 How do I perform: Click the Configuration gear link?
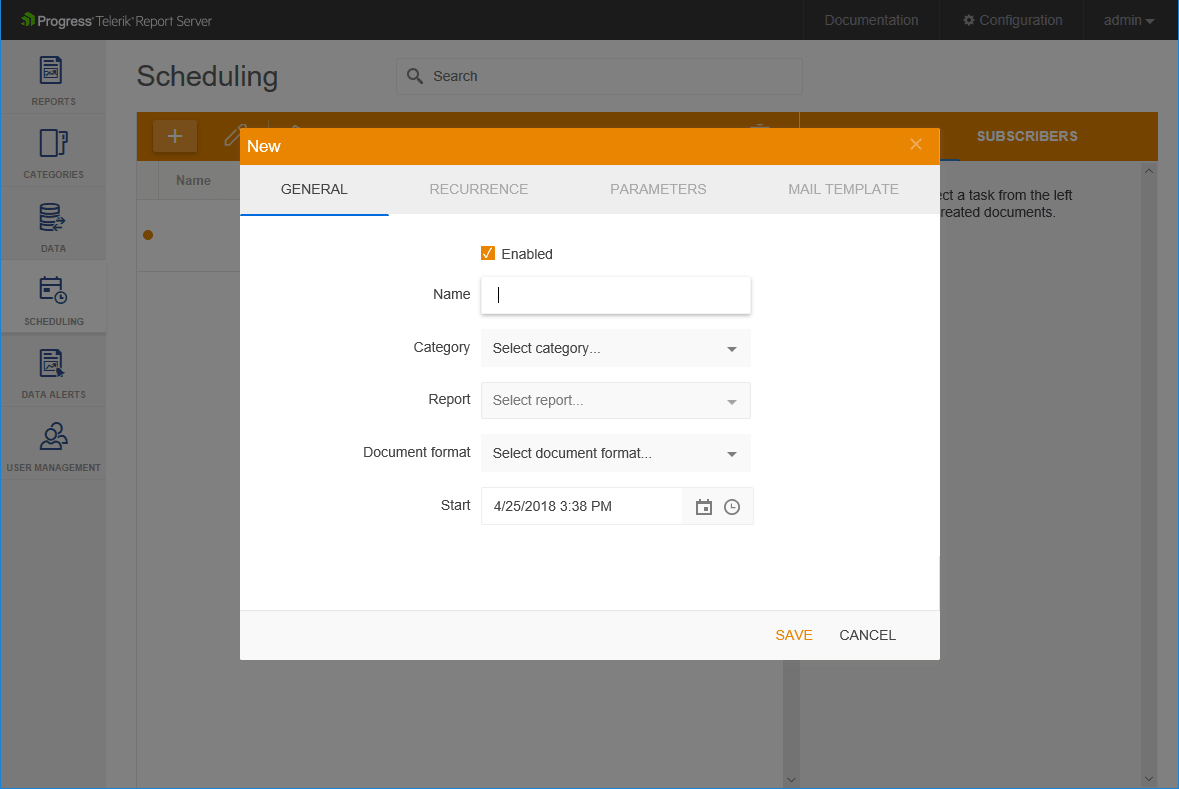tap(1012, 20)
